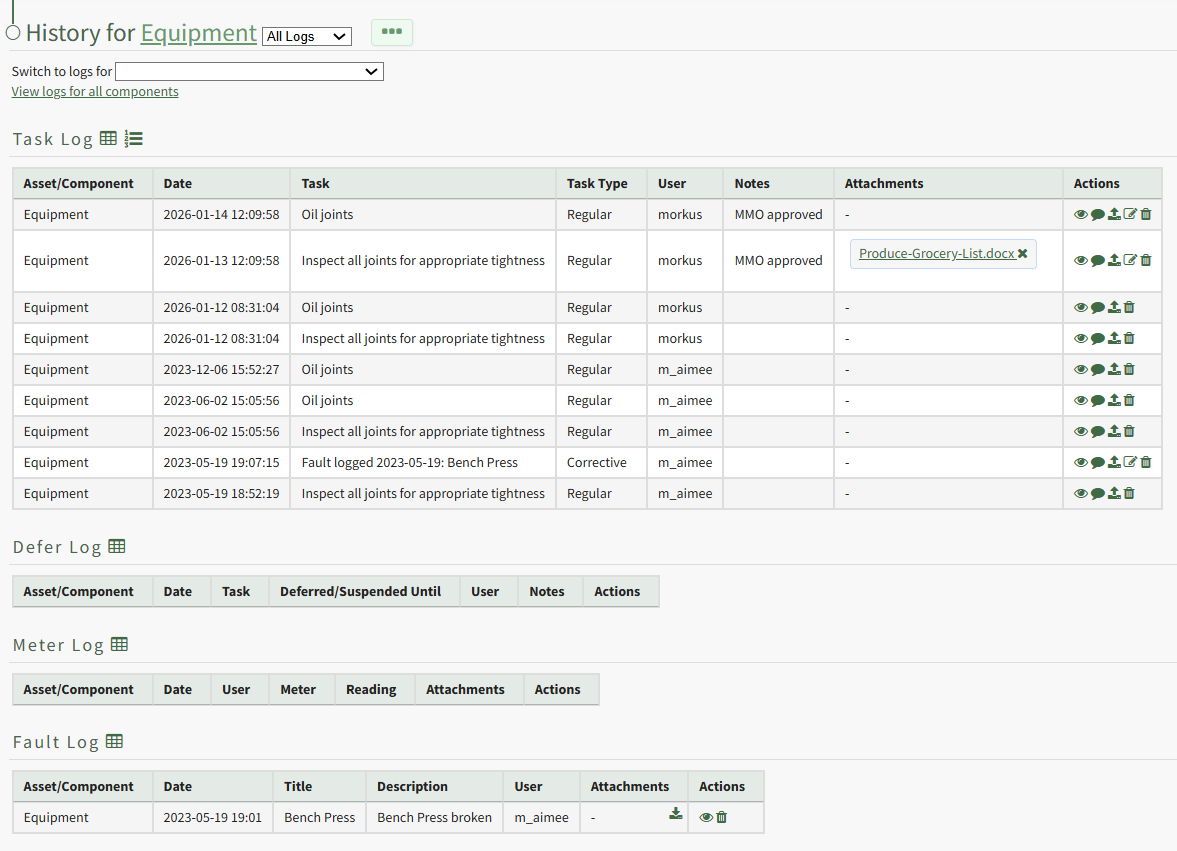View details of 2026-01-14 Oil joints task
The height and width of the screenshot is (851, 1177).
(x=1081, y=214)
